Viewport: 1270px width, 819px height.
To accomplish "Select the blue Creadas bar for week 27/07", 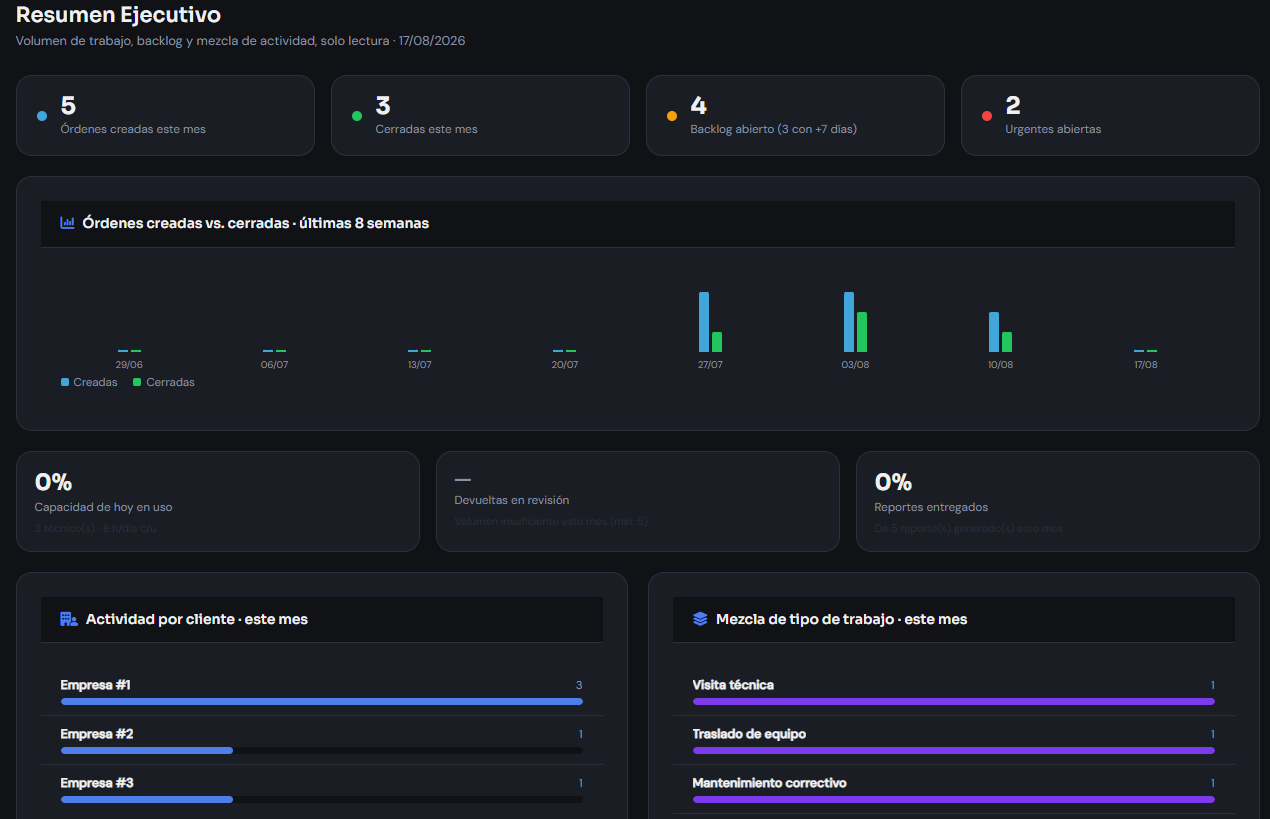I will pos(704,322).
